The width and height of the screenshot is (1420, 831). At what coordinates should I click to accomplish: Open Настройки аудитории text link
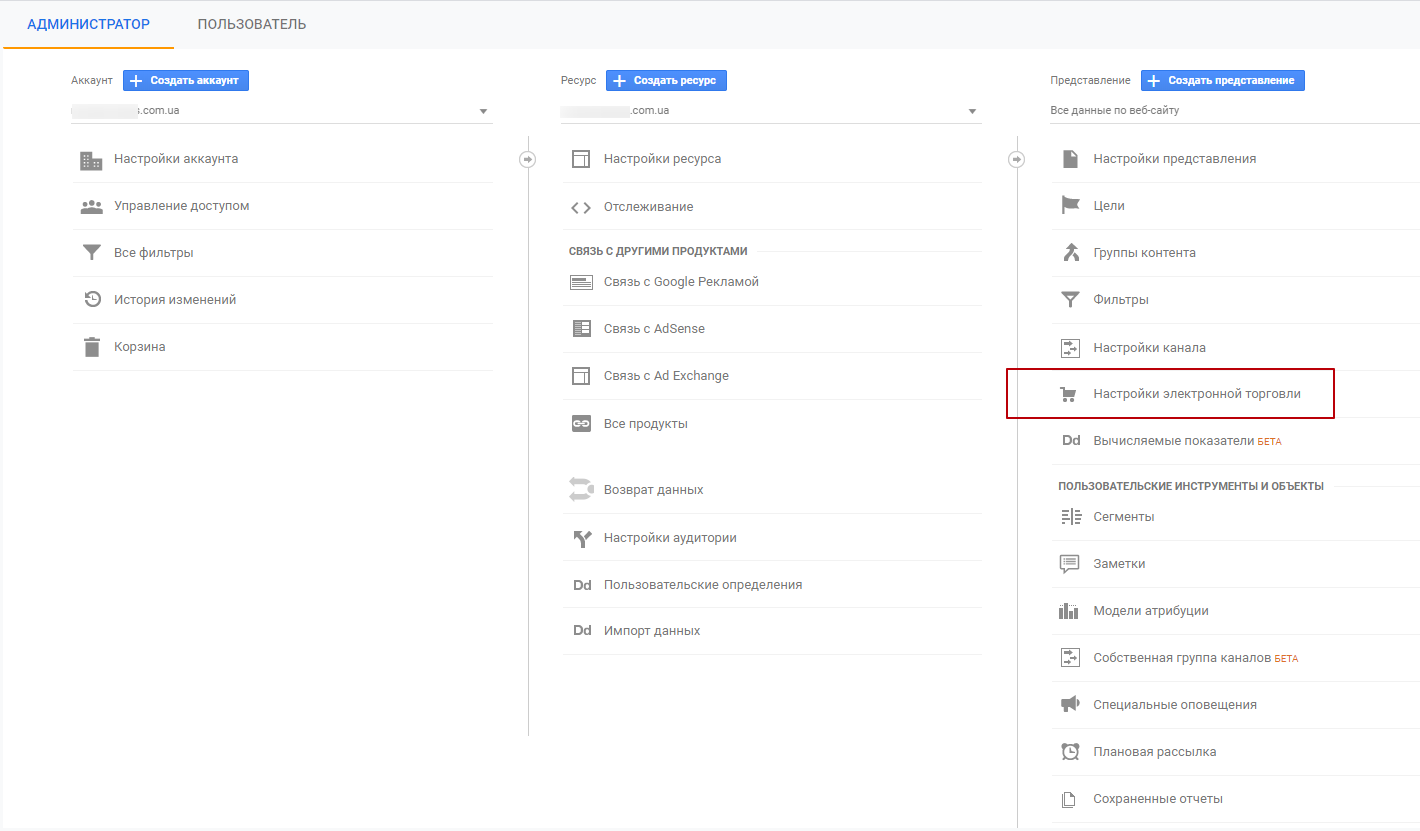coord(670,538)
